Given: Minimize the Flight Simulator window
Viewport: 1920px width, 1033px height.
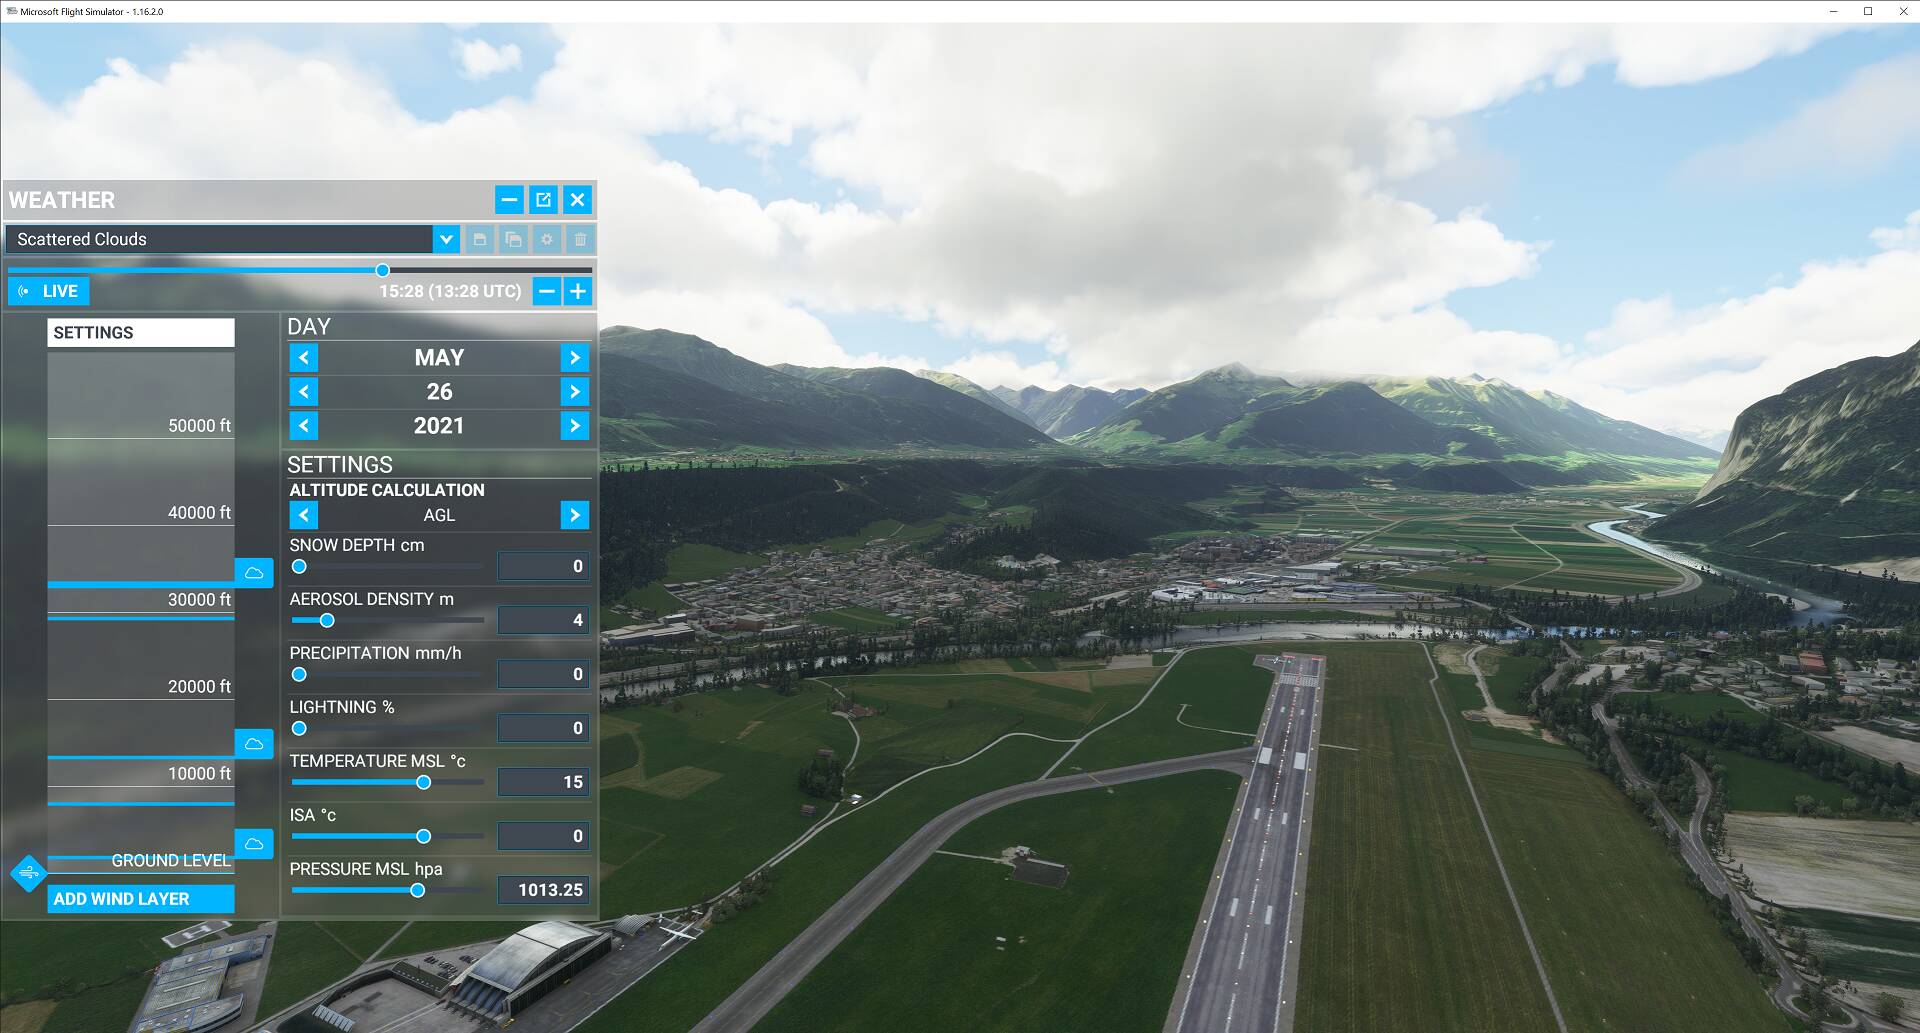Looking at the screenshot, I should coord(1833,11).
